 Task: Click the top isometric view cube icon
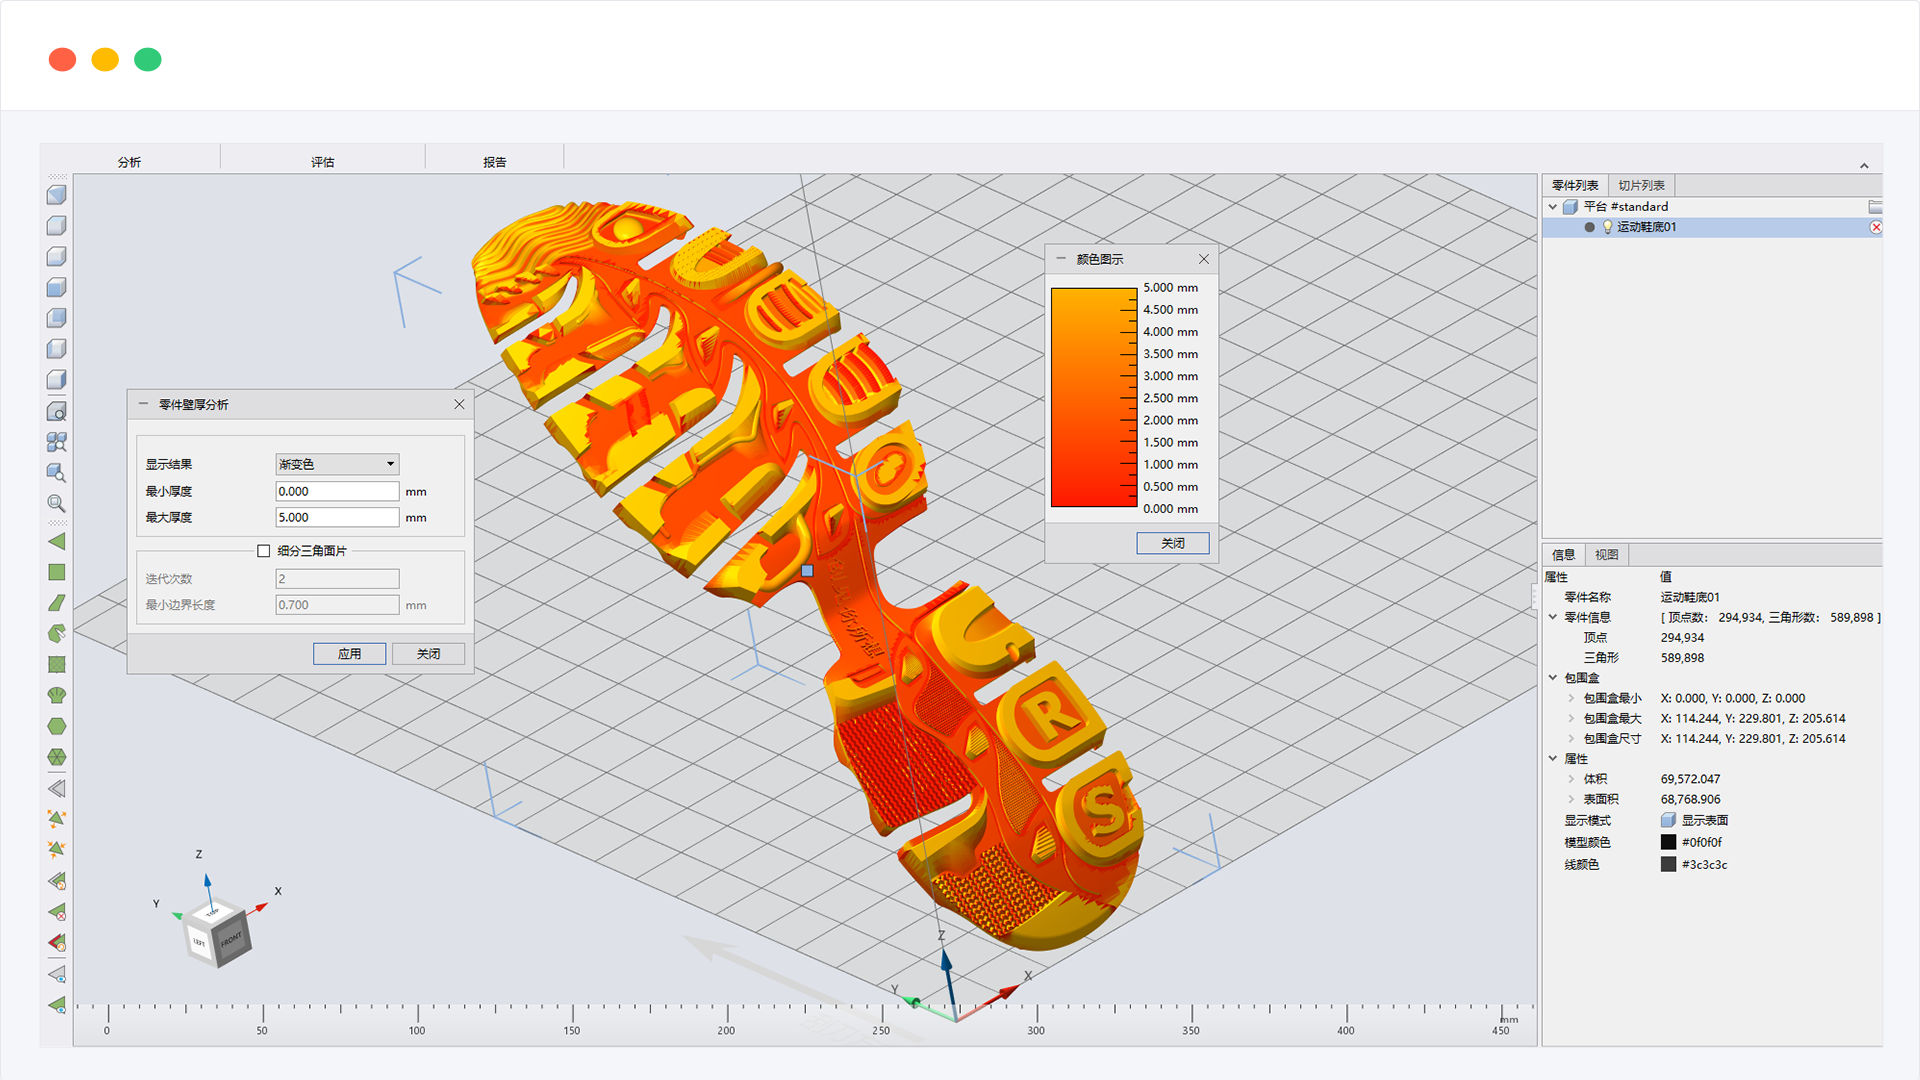57,195
